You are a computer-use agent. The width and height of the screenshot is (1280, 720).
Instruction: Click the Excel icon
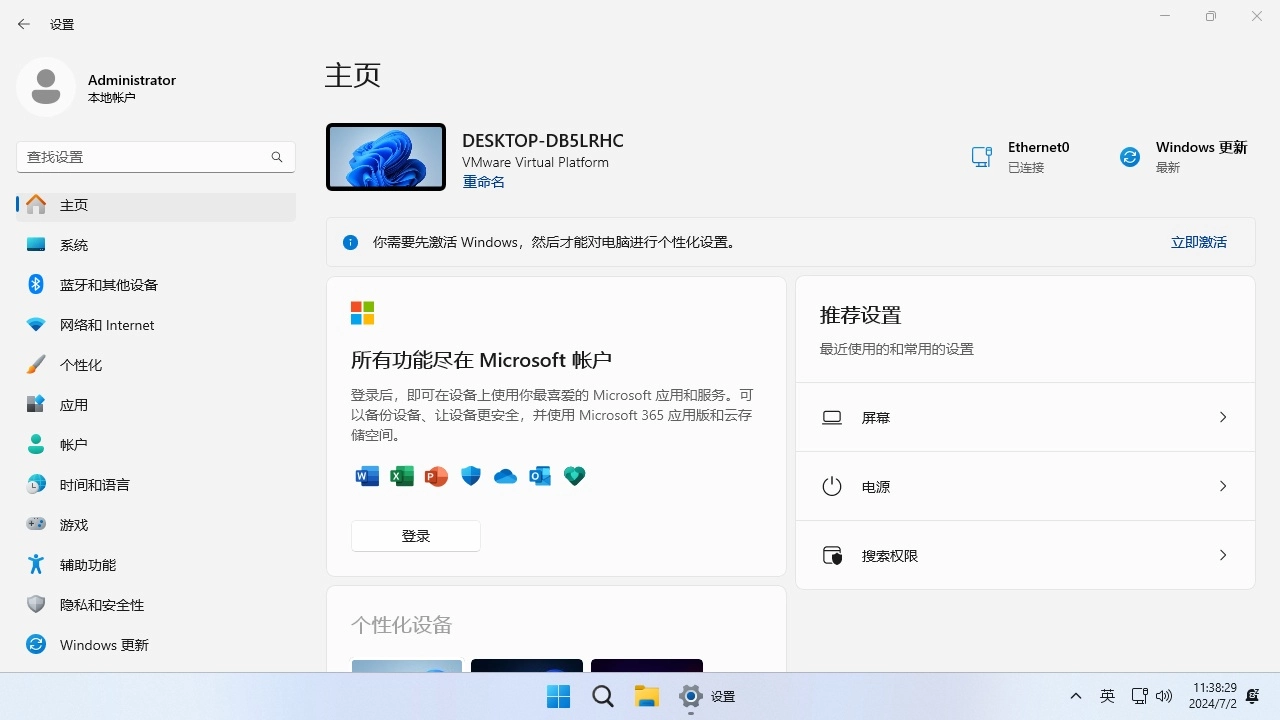(x=401, y=476)
